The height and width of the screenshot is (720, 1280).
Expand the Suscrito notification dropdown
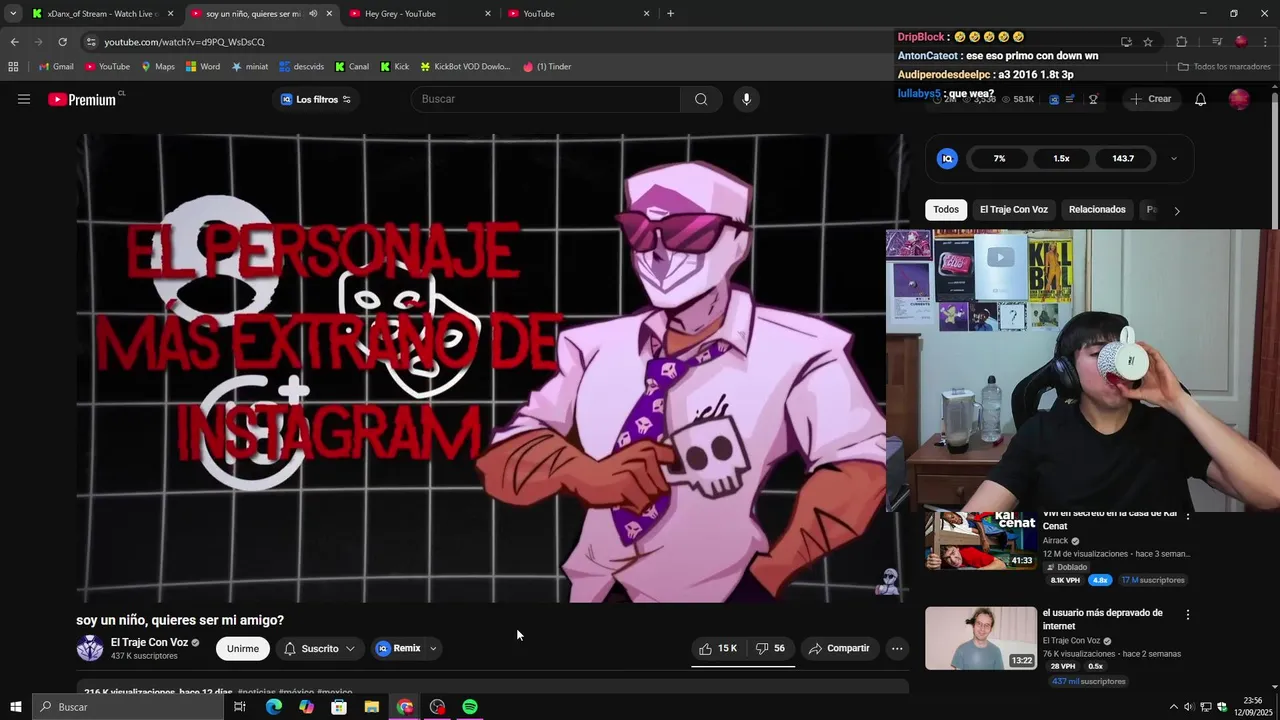[x=350, y=648]
